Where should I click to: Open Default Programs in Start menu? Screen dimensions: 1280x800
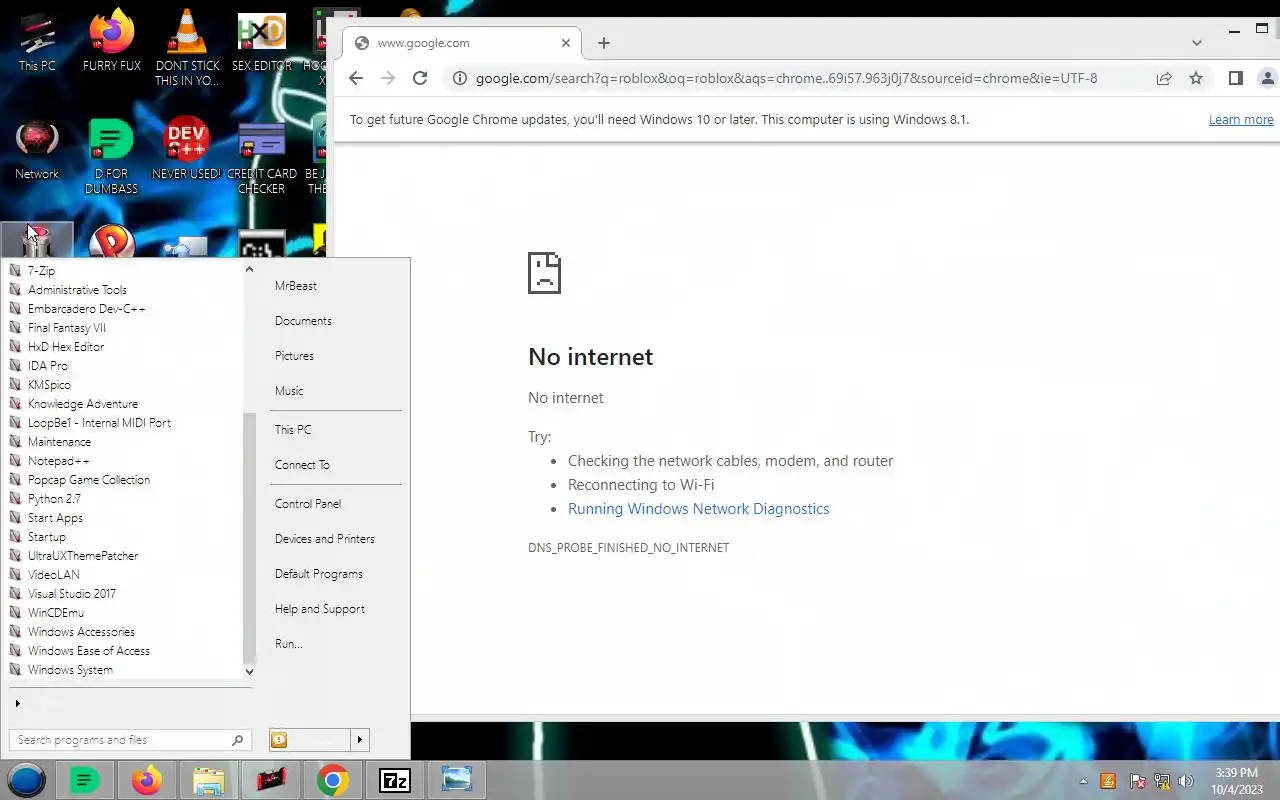[319, 574]
